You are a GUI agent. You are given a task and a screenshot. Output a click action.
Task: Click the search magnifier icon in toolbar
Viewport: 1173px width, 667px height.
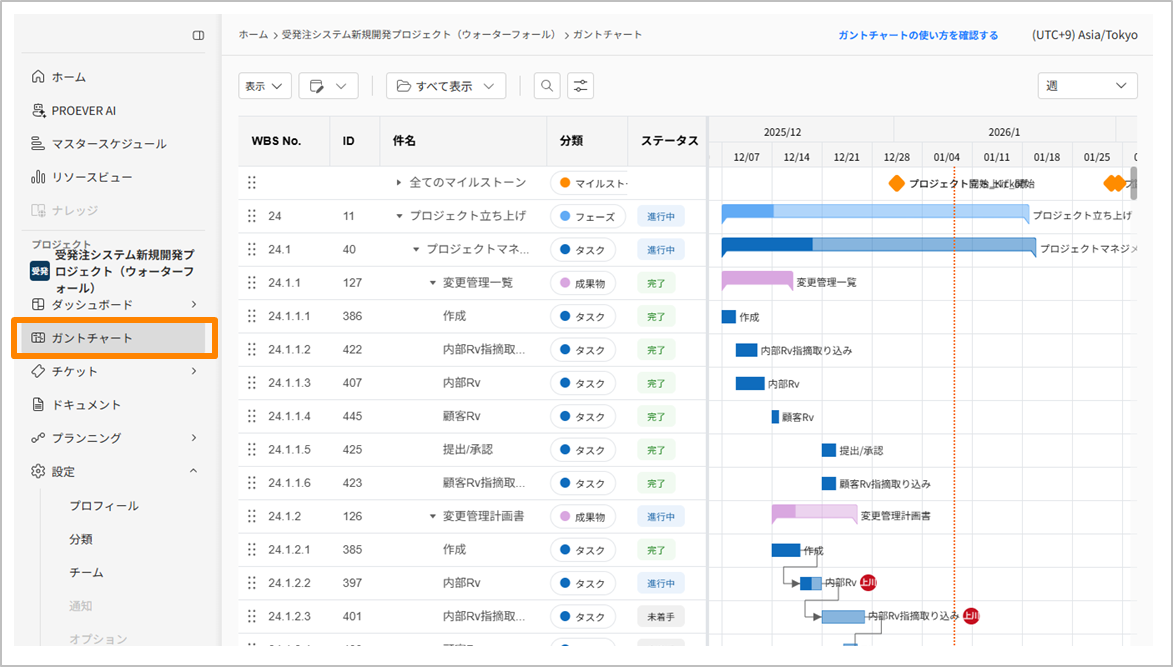click(547, 86)
